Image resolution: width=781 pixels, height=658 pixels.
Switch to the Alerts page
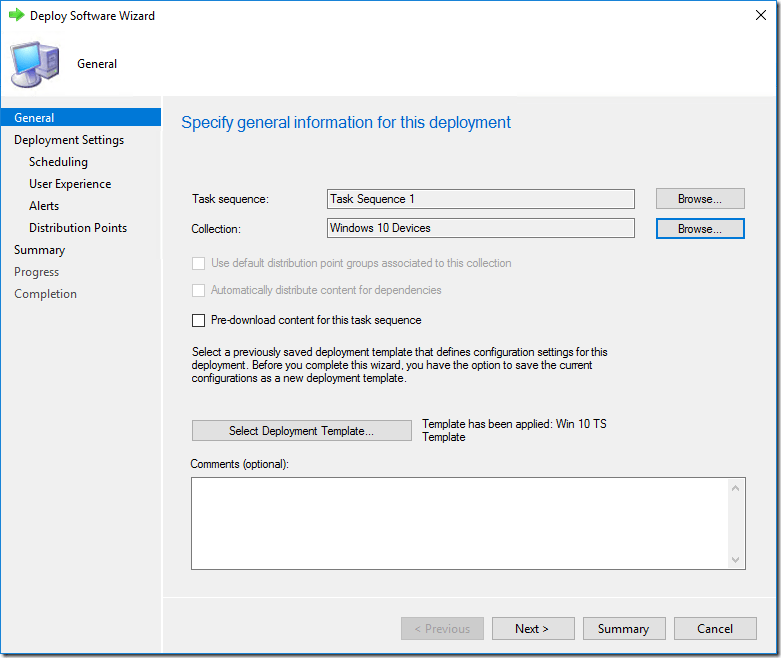44,206
